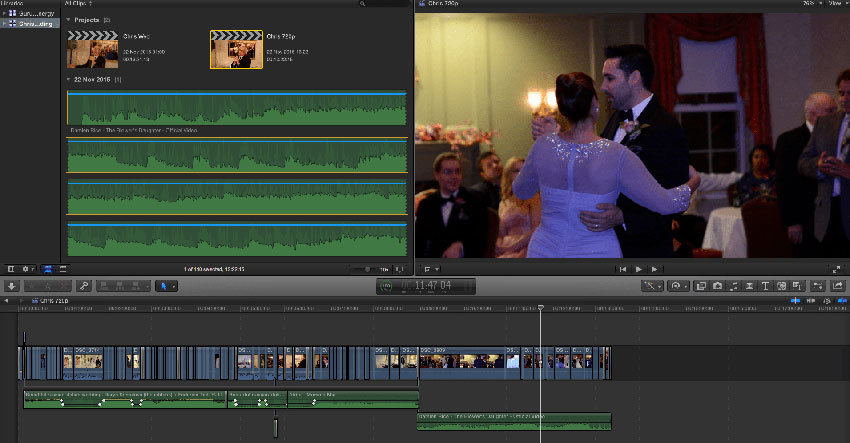Select the first green audio clip in timeline
Image resolution: width=850 pixels, height=443 pixels.
point(125,399)
